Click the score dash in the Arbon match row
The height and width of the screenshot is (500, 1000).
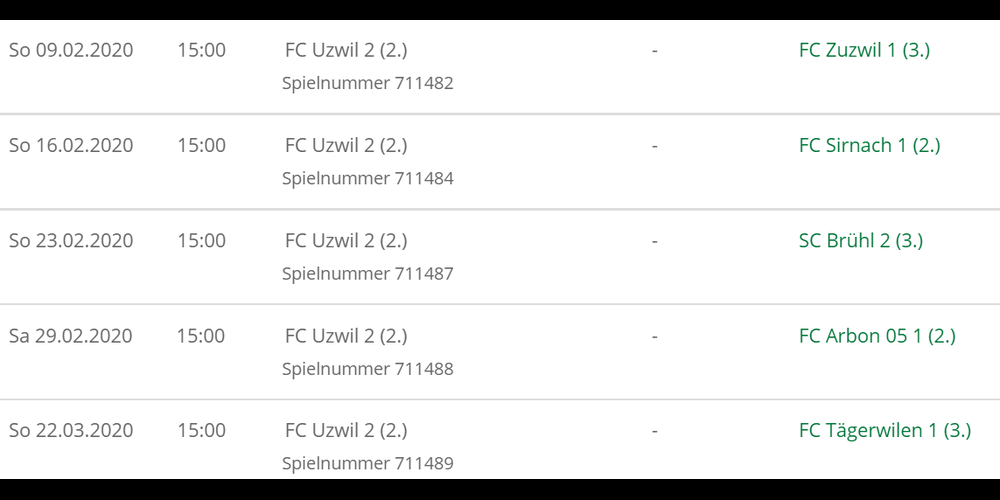tap(654, 336)
